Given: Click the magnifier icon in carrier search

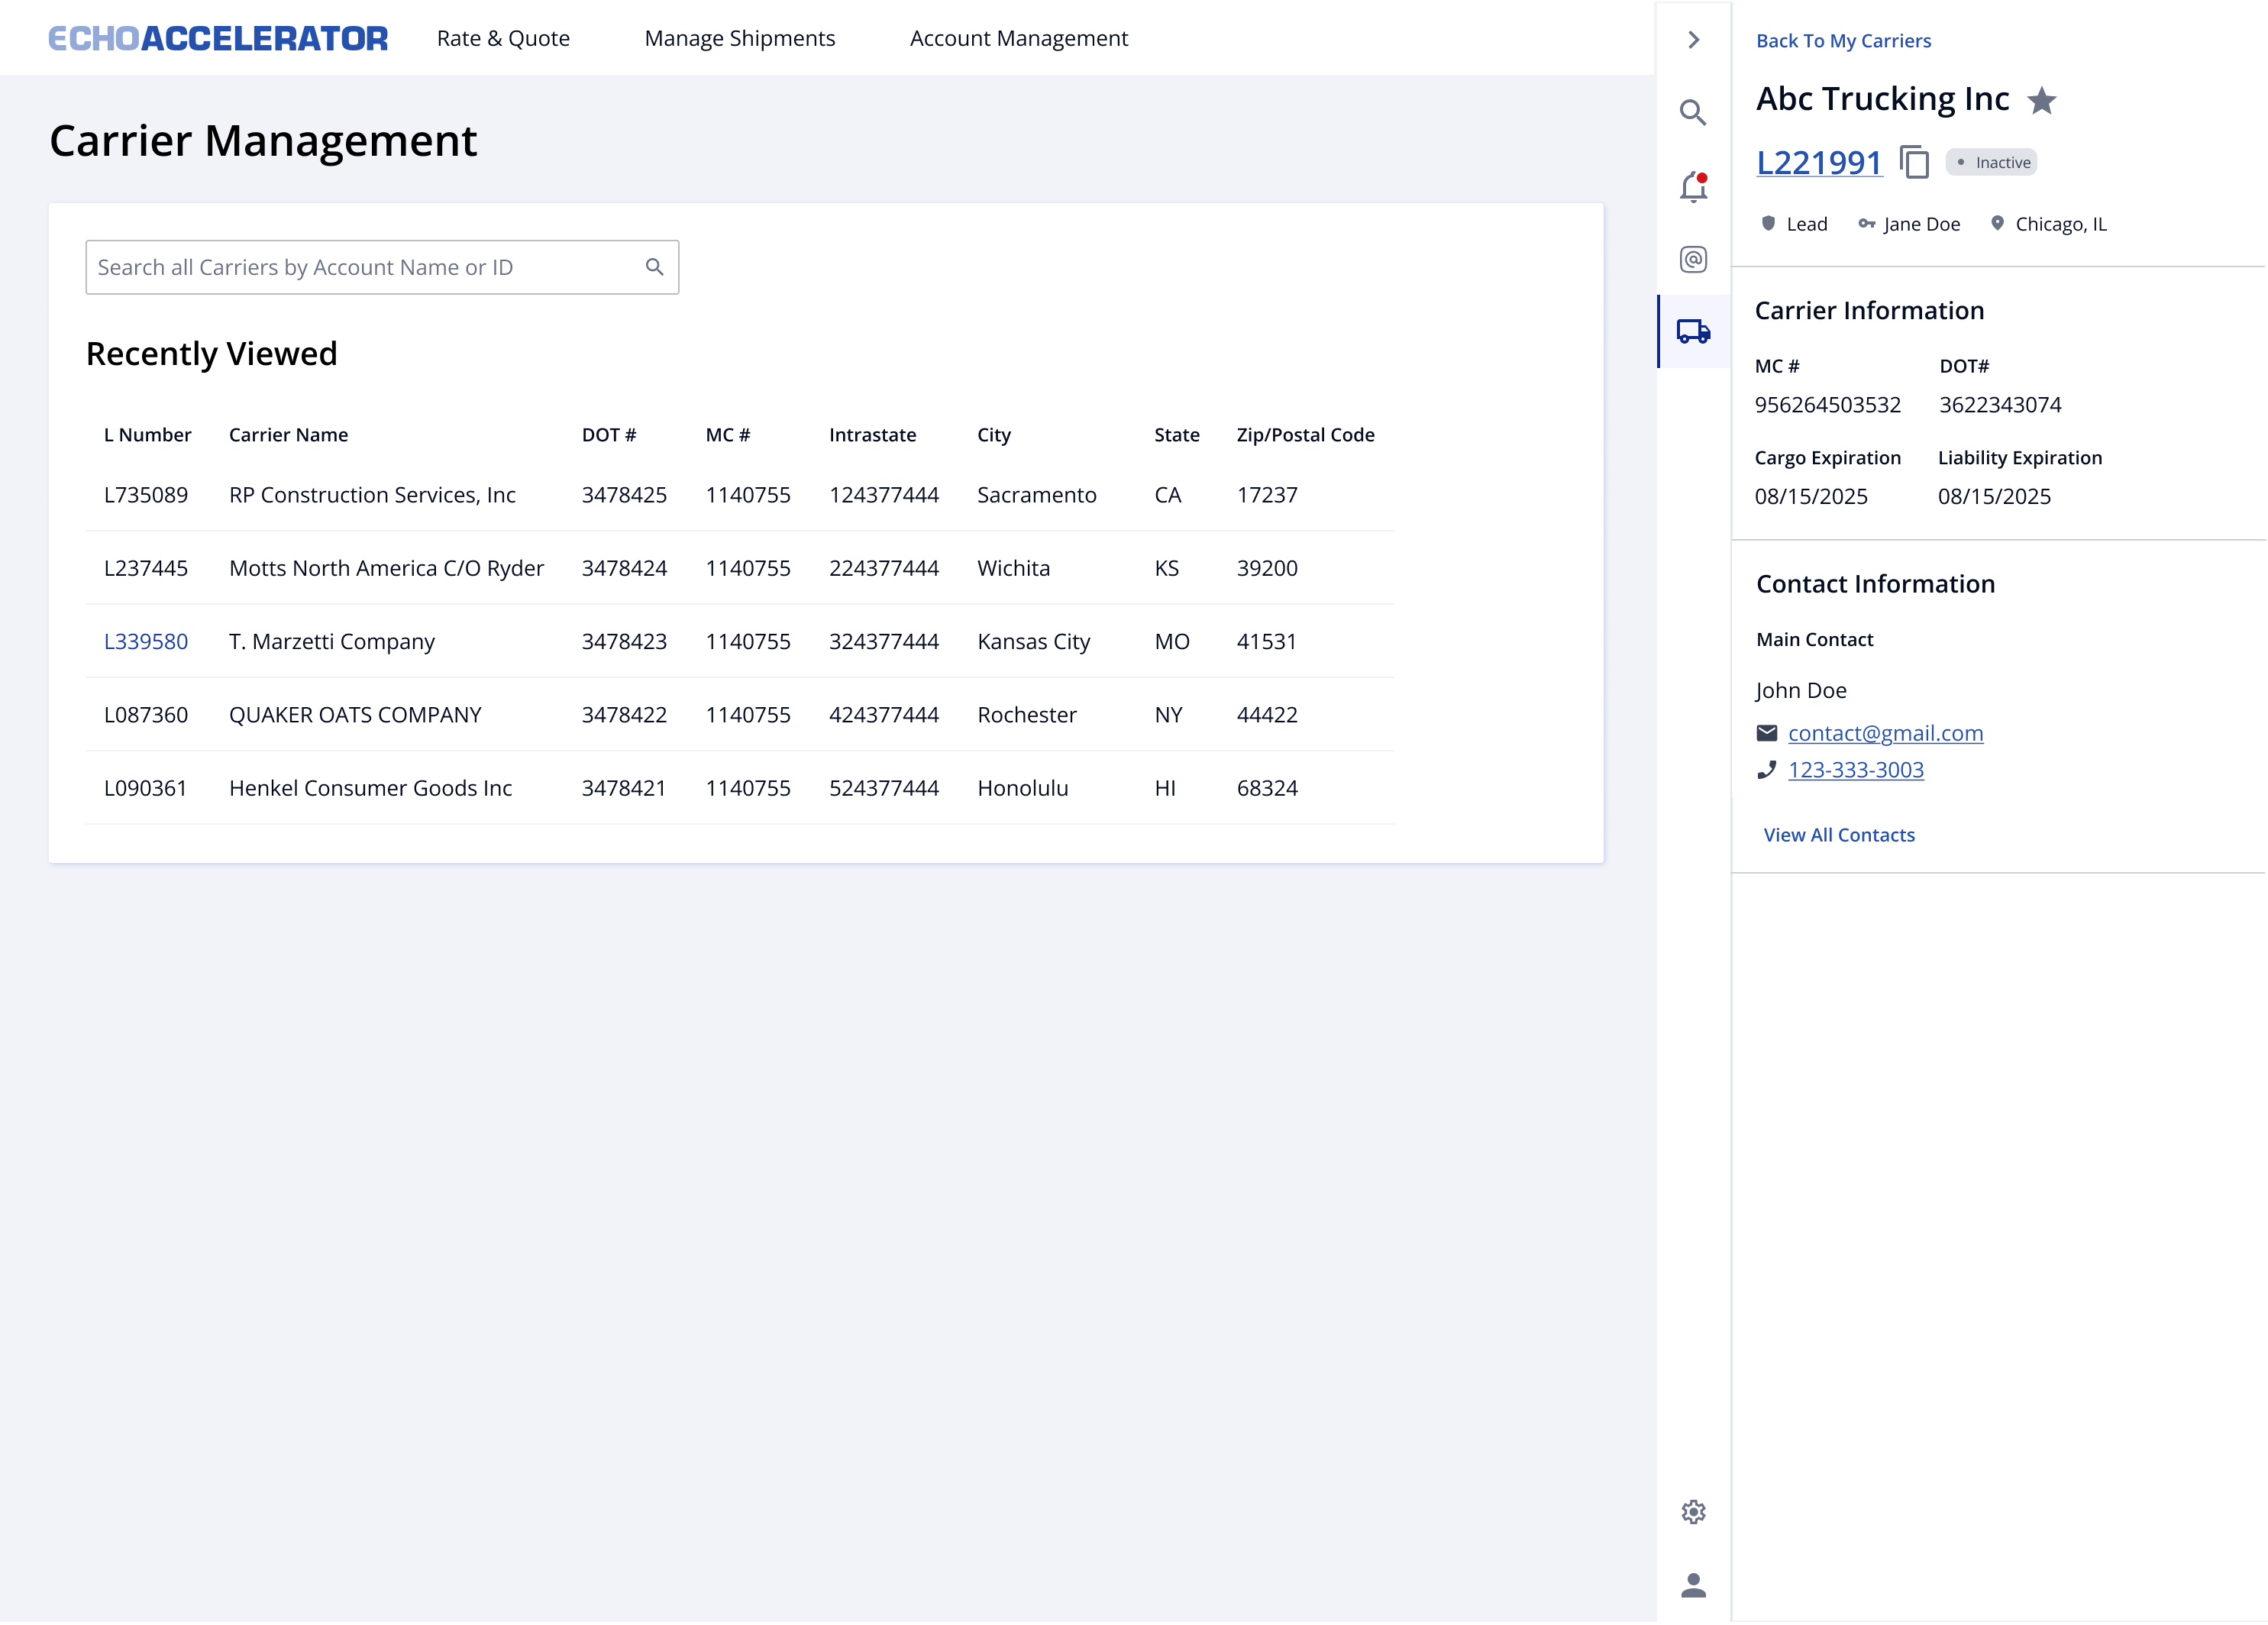Looking at the screenshot, I should pyautogui.click(x=654, y=267).
